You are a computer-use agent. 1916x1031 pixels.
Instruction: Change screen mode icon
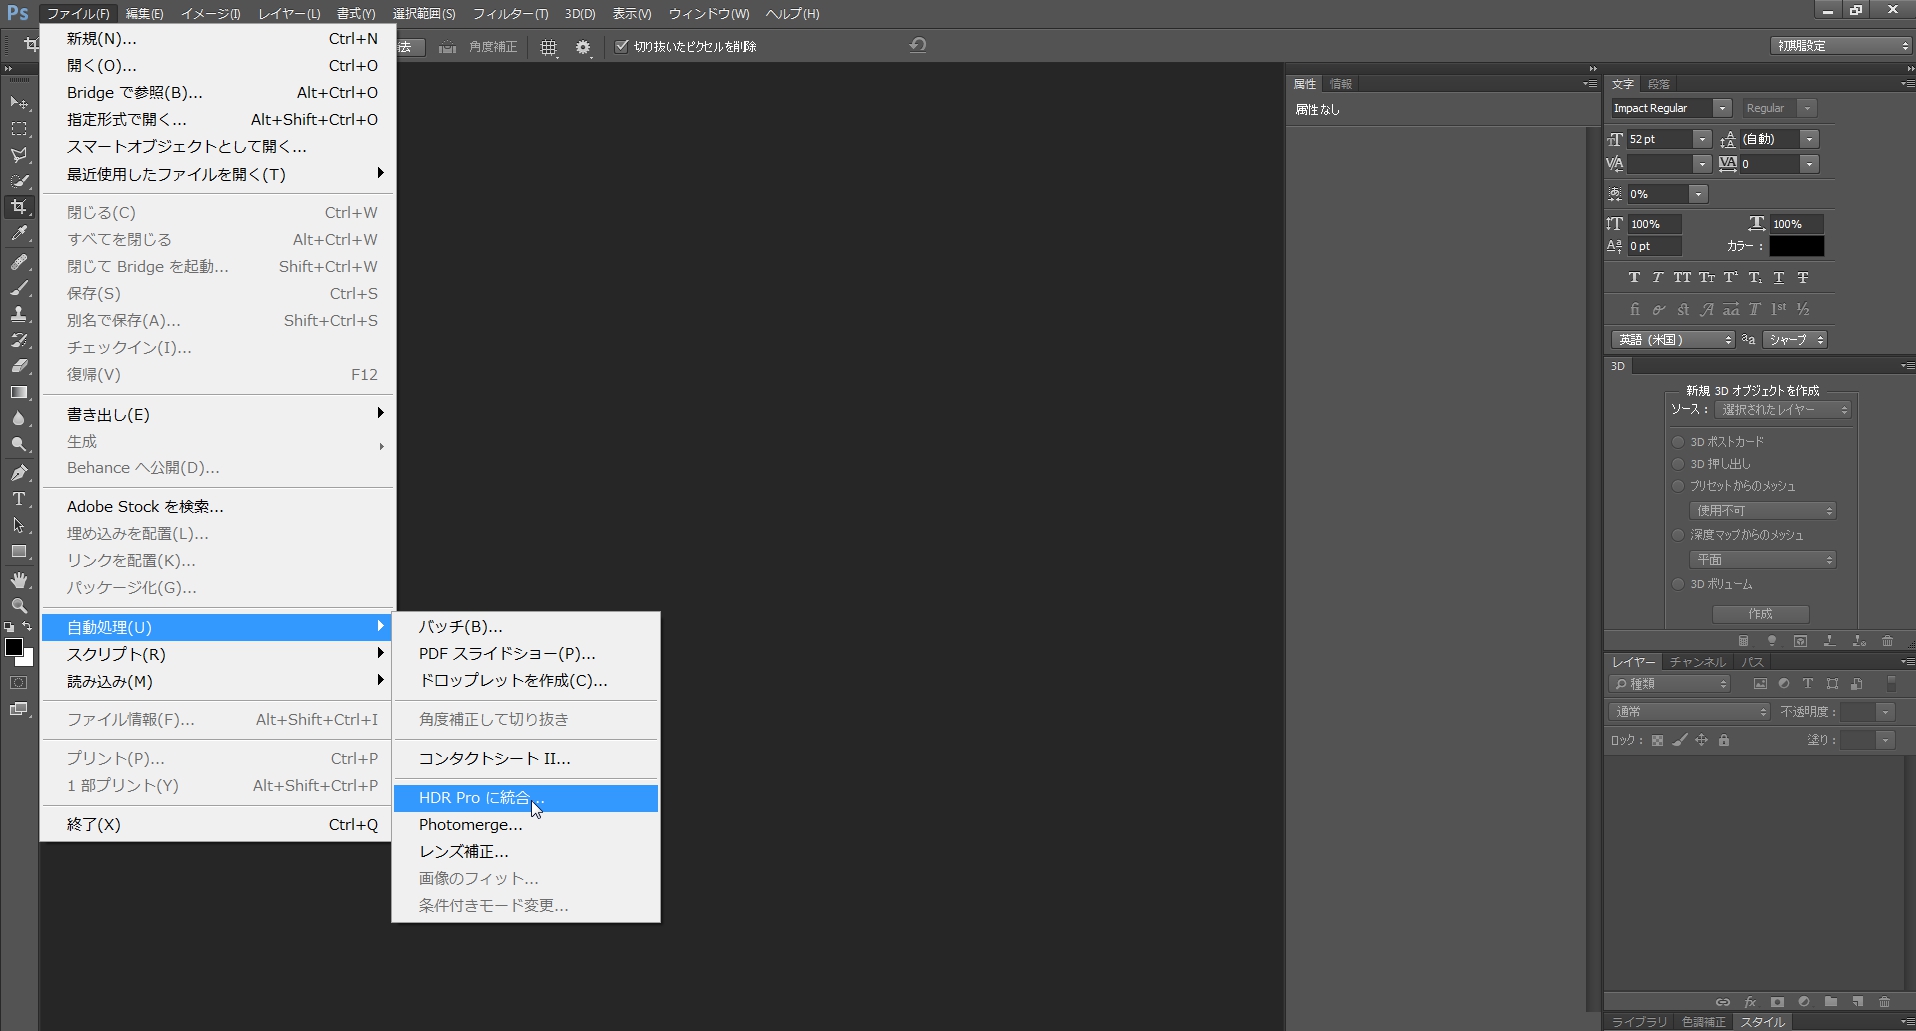point(19,709)
